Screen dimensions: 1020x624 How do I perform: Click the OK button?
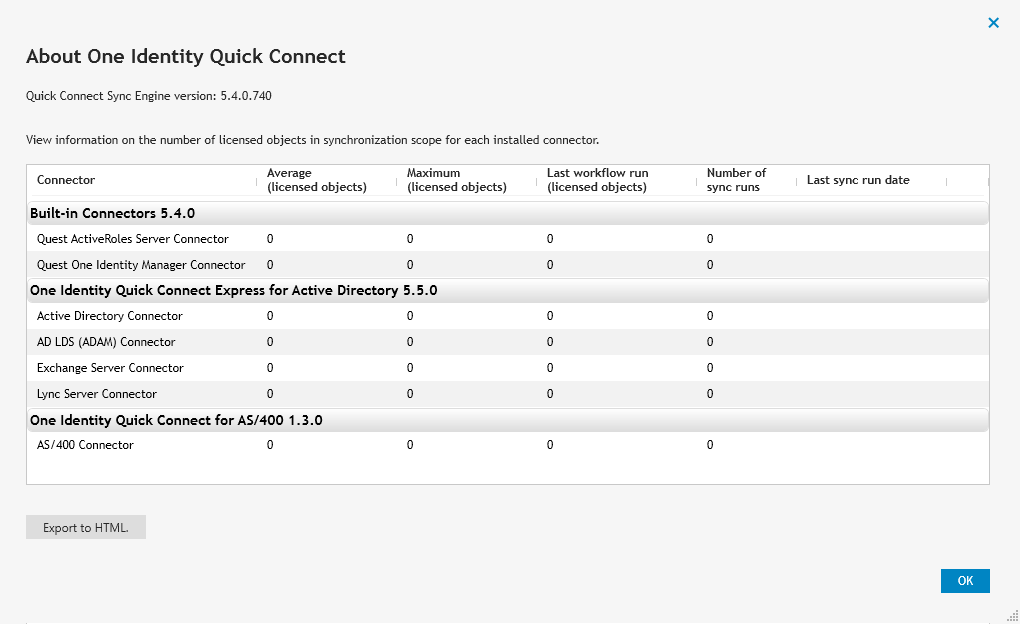(965, 580)
